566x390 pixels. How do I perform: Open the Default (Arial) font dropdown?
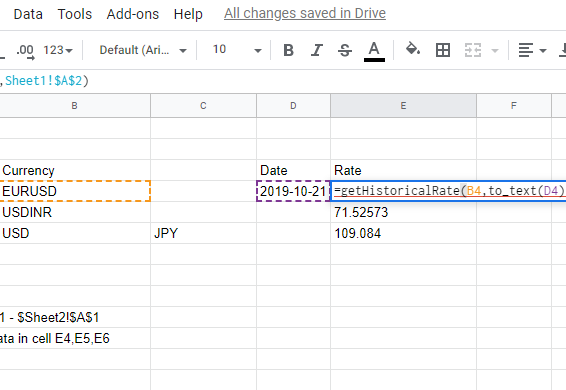tap(143, 50)
